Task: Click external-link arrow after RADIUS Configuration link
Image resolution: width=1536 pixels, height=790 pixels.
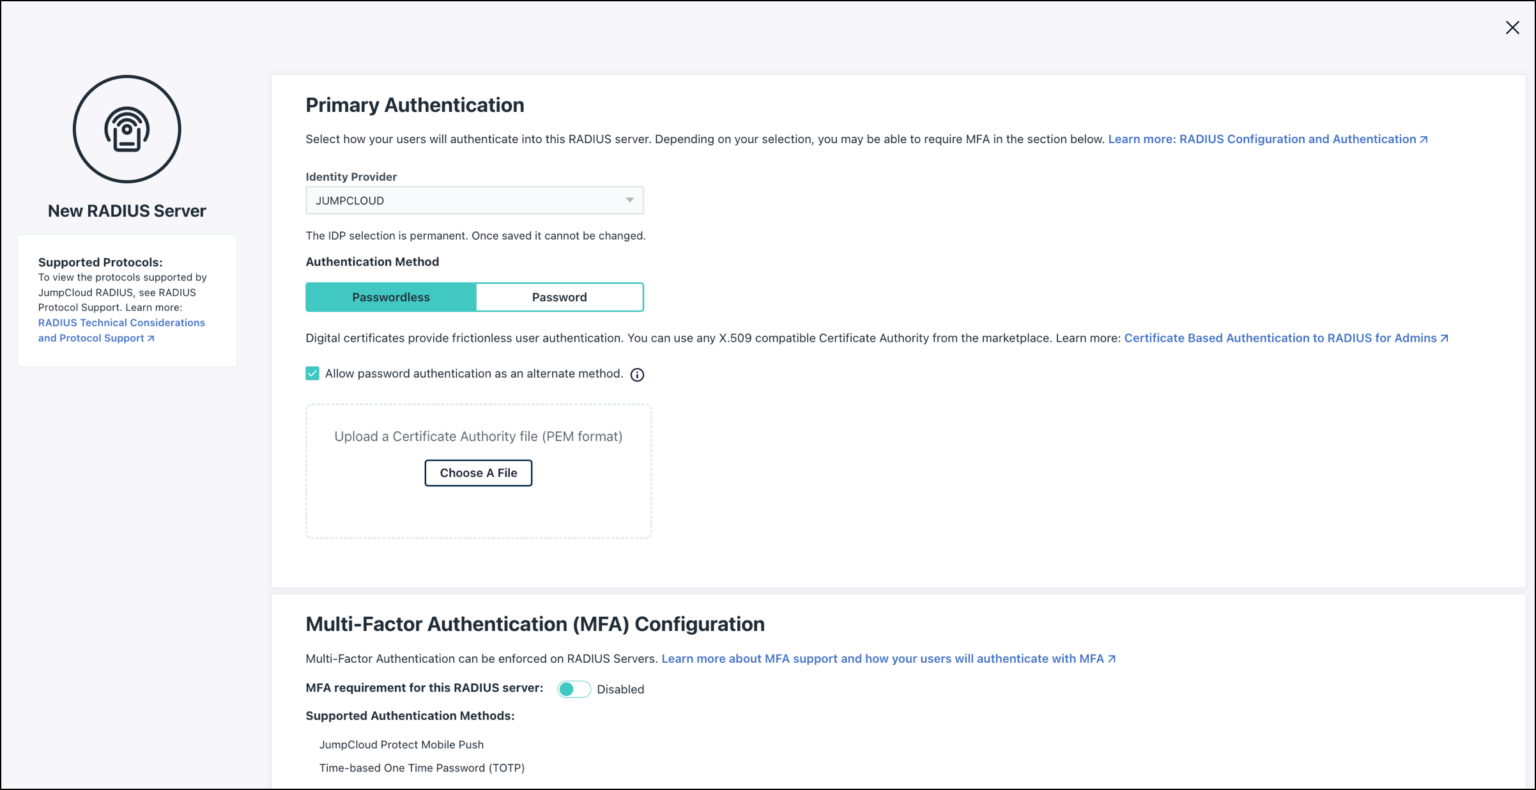Action: point(1423,139)
